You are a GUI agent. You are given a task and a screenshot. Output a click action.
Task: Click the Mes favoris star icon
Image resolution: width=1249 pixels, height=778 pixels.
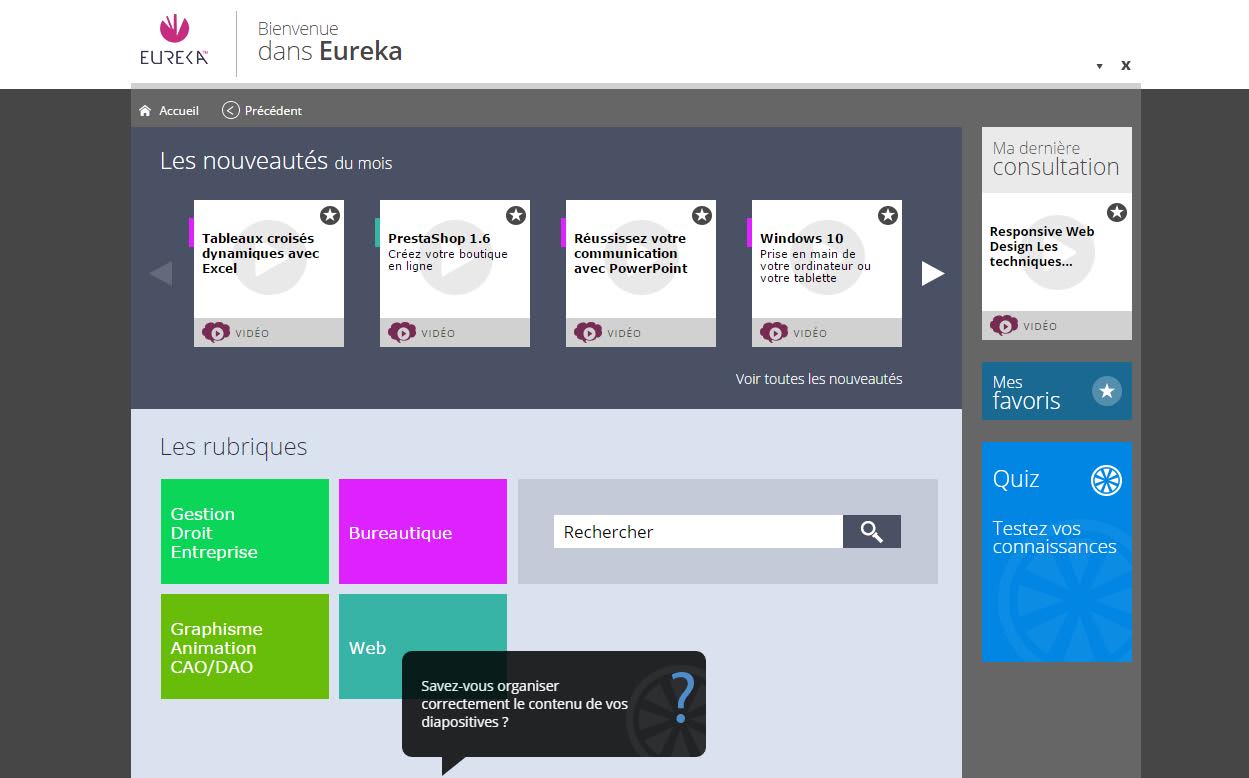click(x=1107, y=391)
